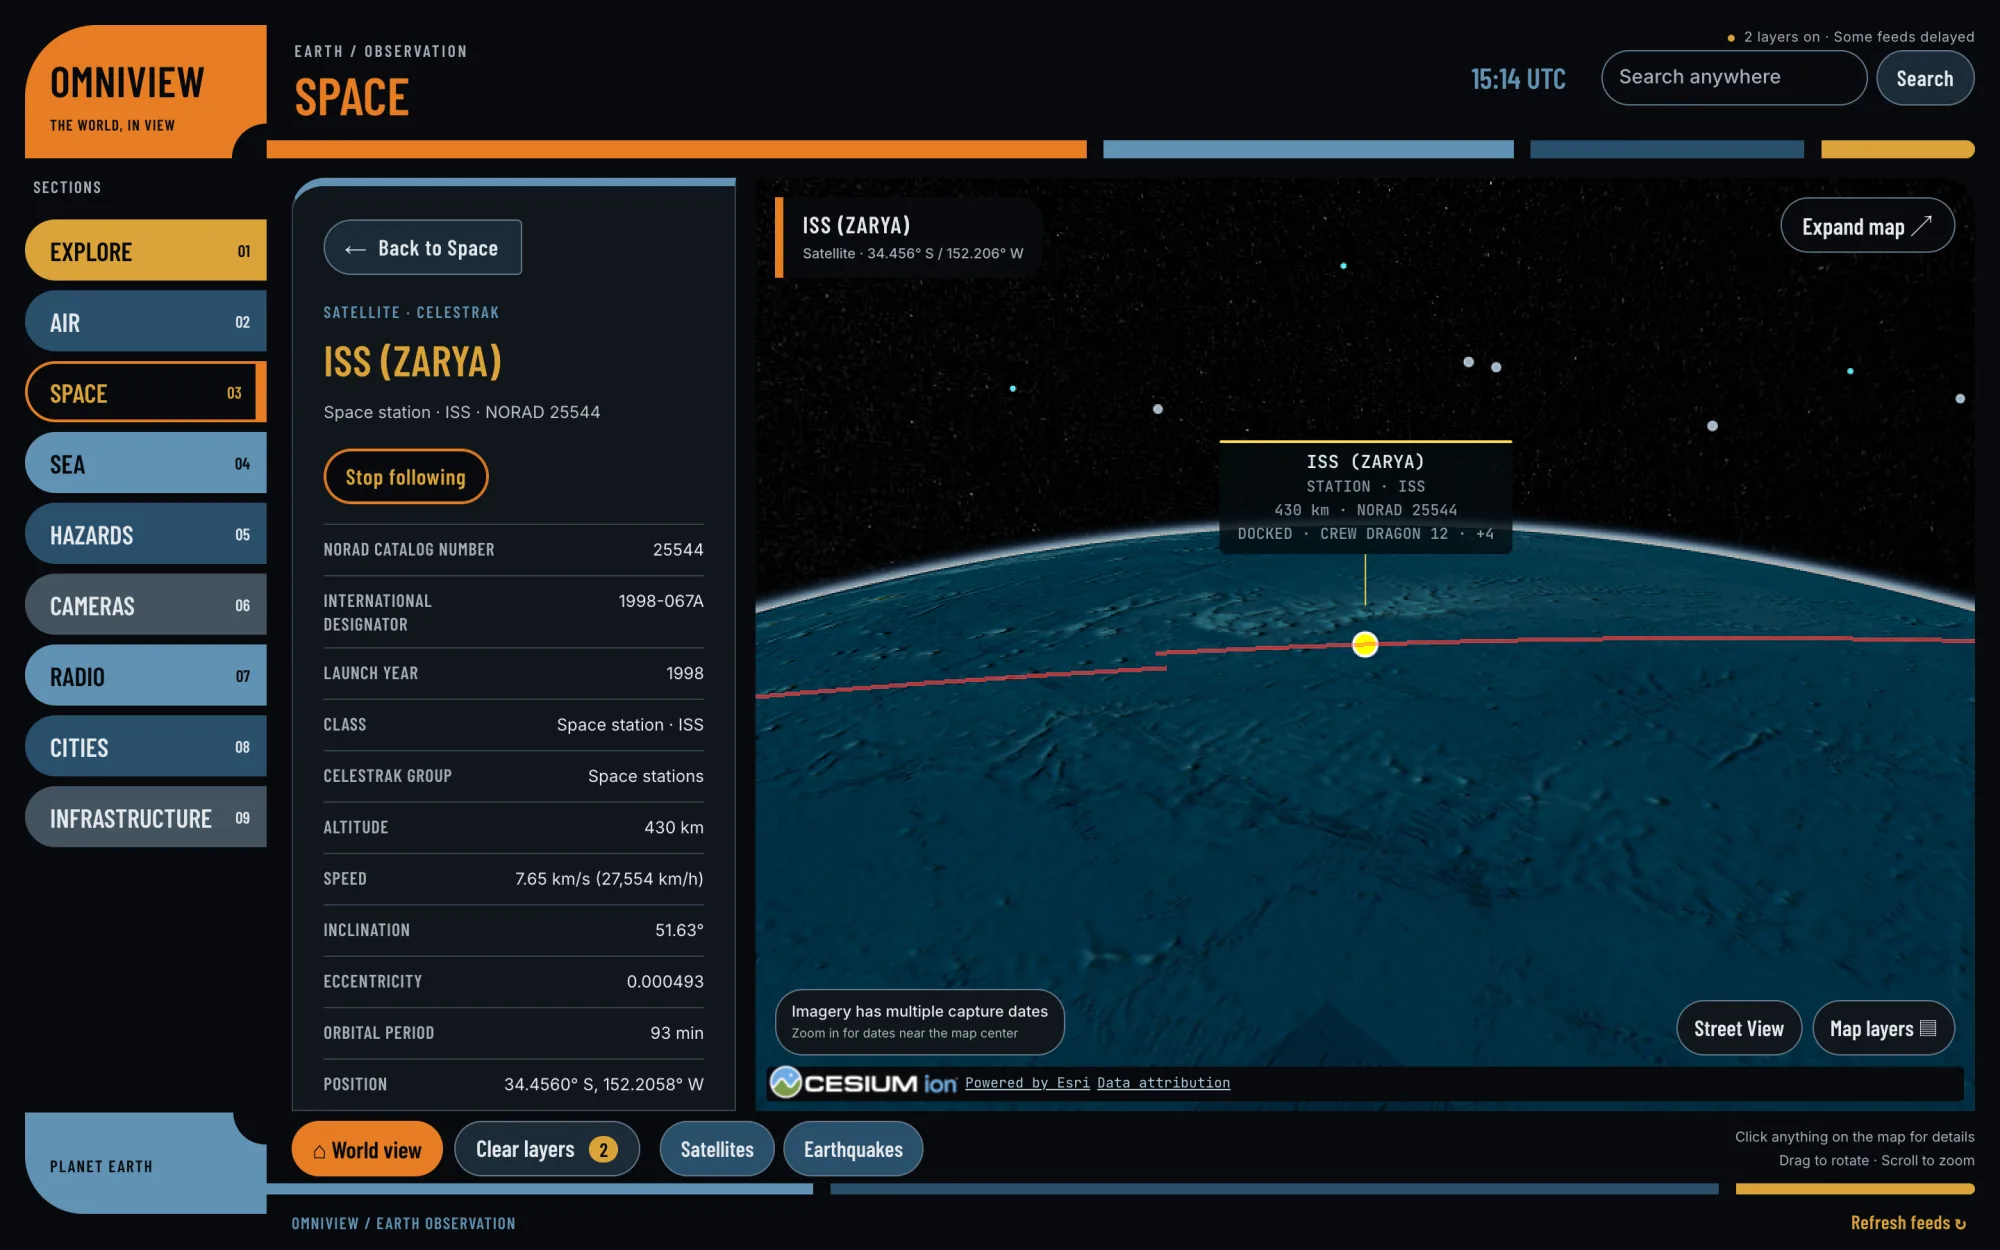
Task: Return to World view
Action: click(x=367, y=1149)
